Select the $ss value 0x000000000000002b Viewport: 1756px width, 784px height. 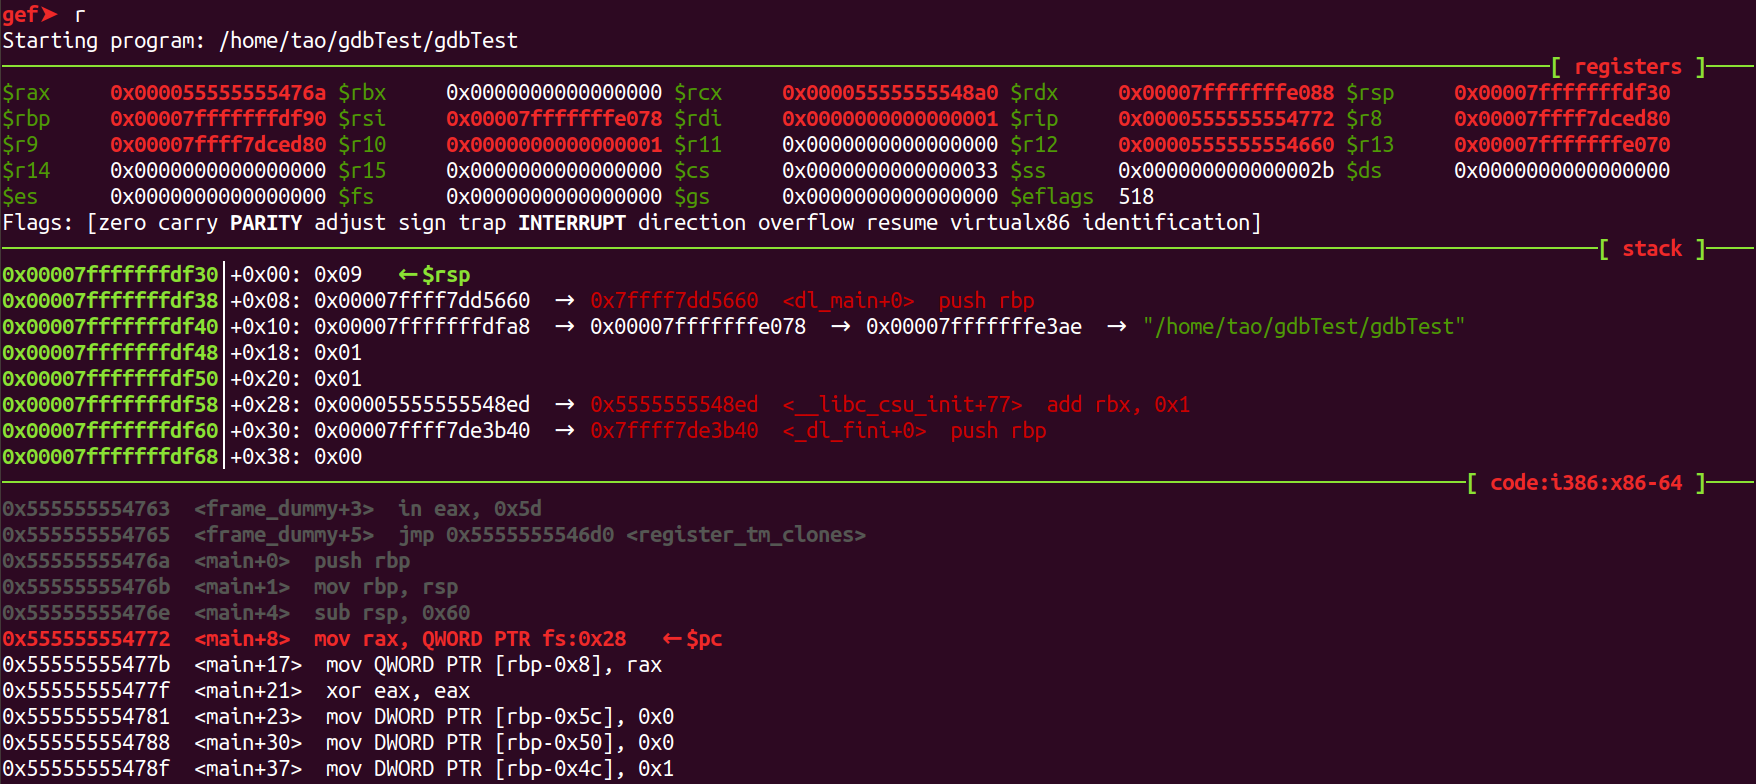pyautogui.click(x=1226, y=170)
